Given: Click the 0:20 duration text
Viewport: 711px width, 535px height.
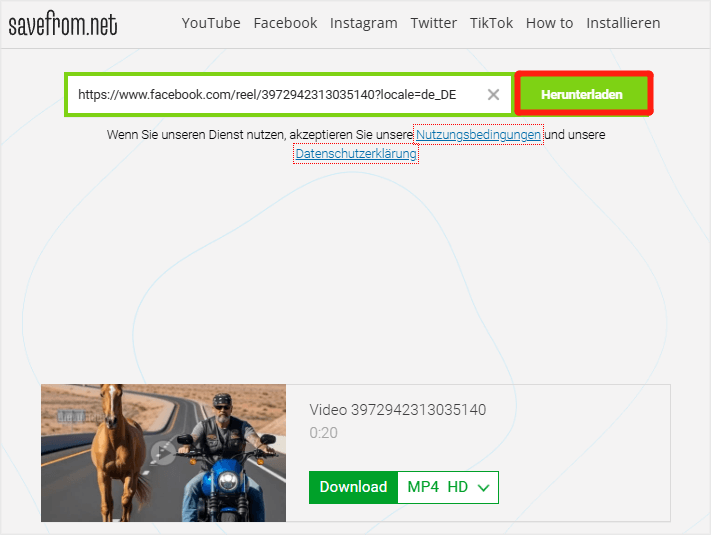Looking at the screenshot, I should click(323, 433).
